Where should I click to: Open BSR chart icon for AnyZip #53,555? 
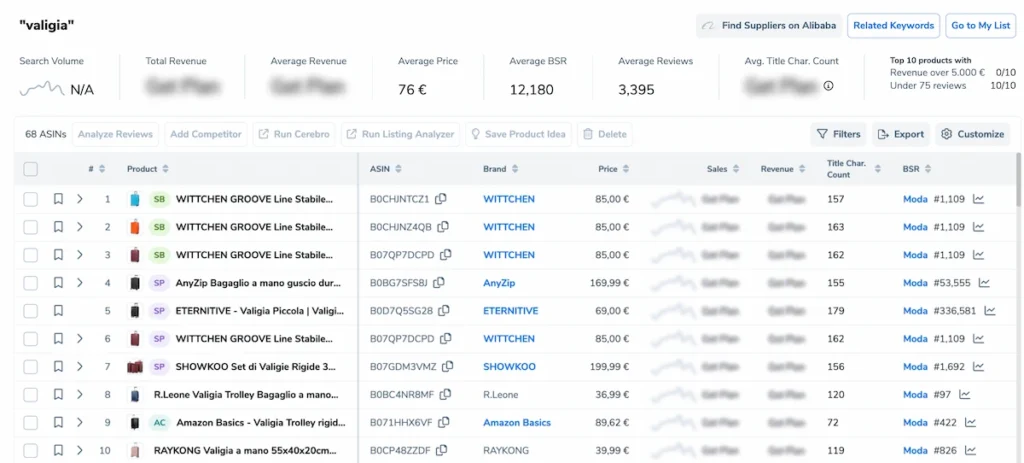pos(984,283)
